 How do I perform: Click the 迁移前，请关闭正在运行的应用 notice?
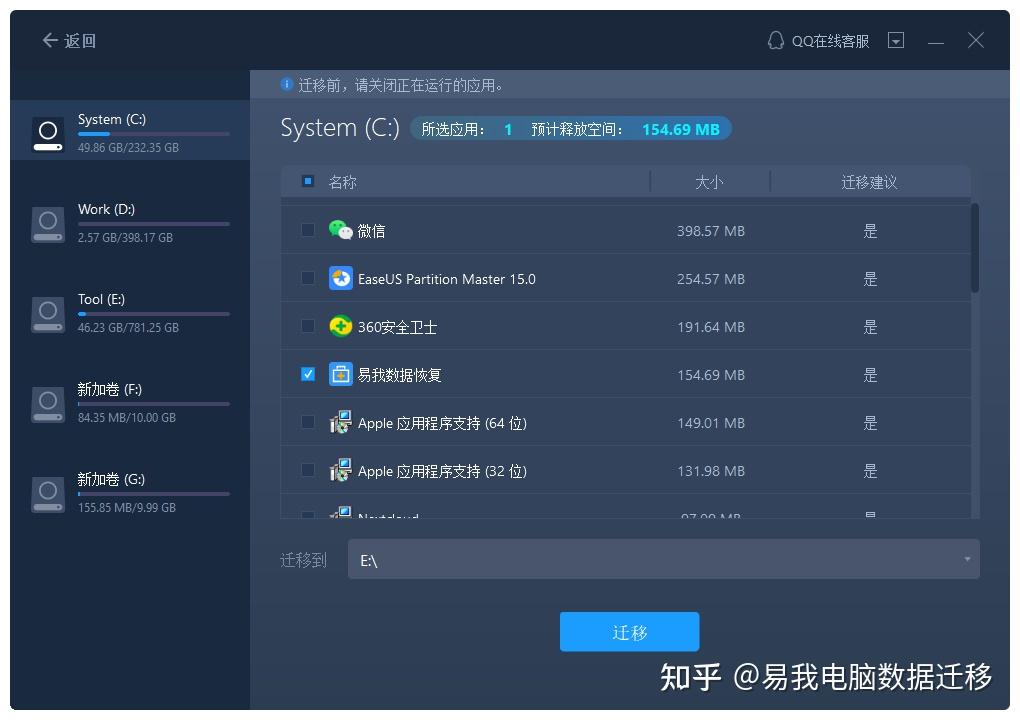(400, 85)
